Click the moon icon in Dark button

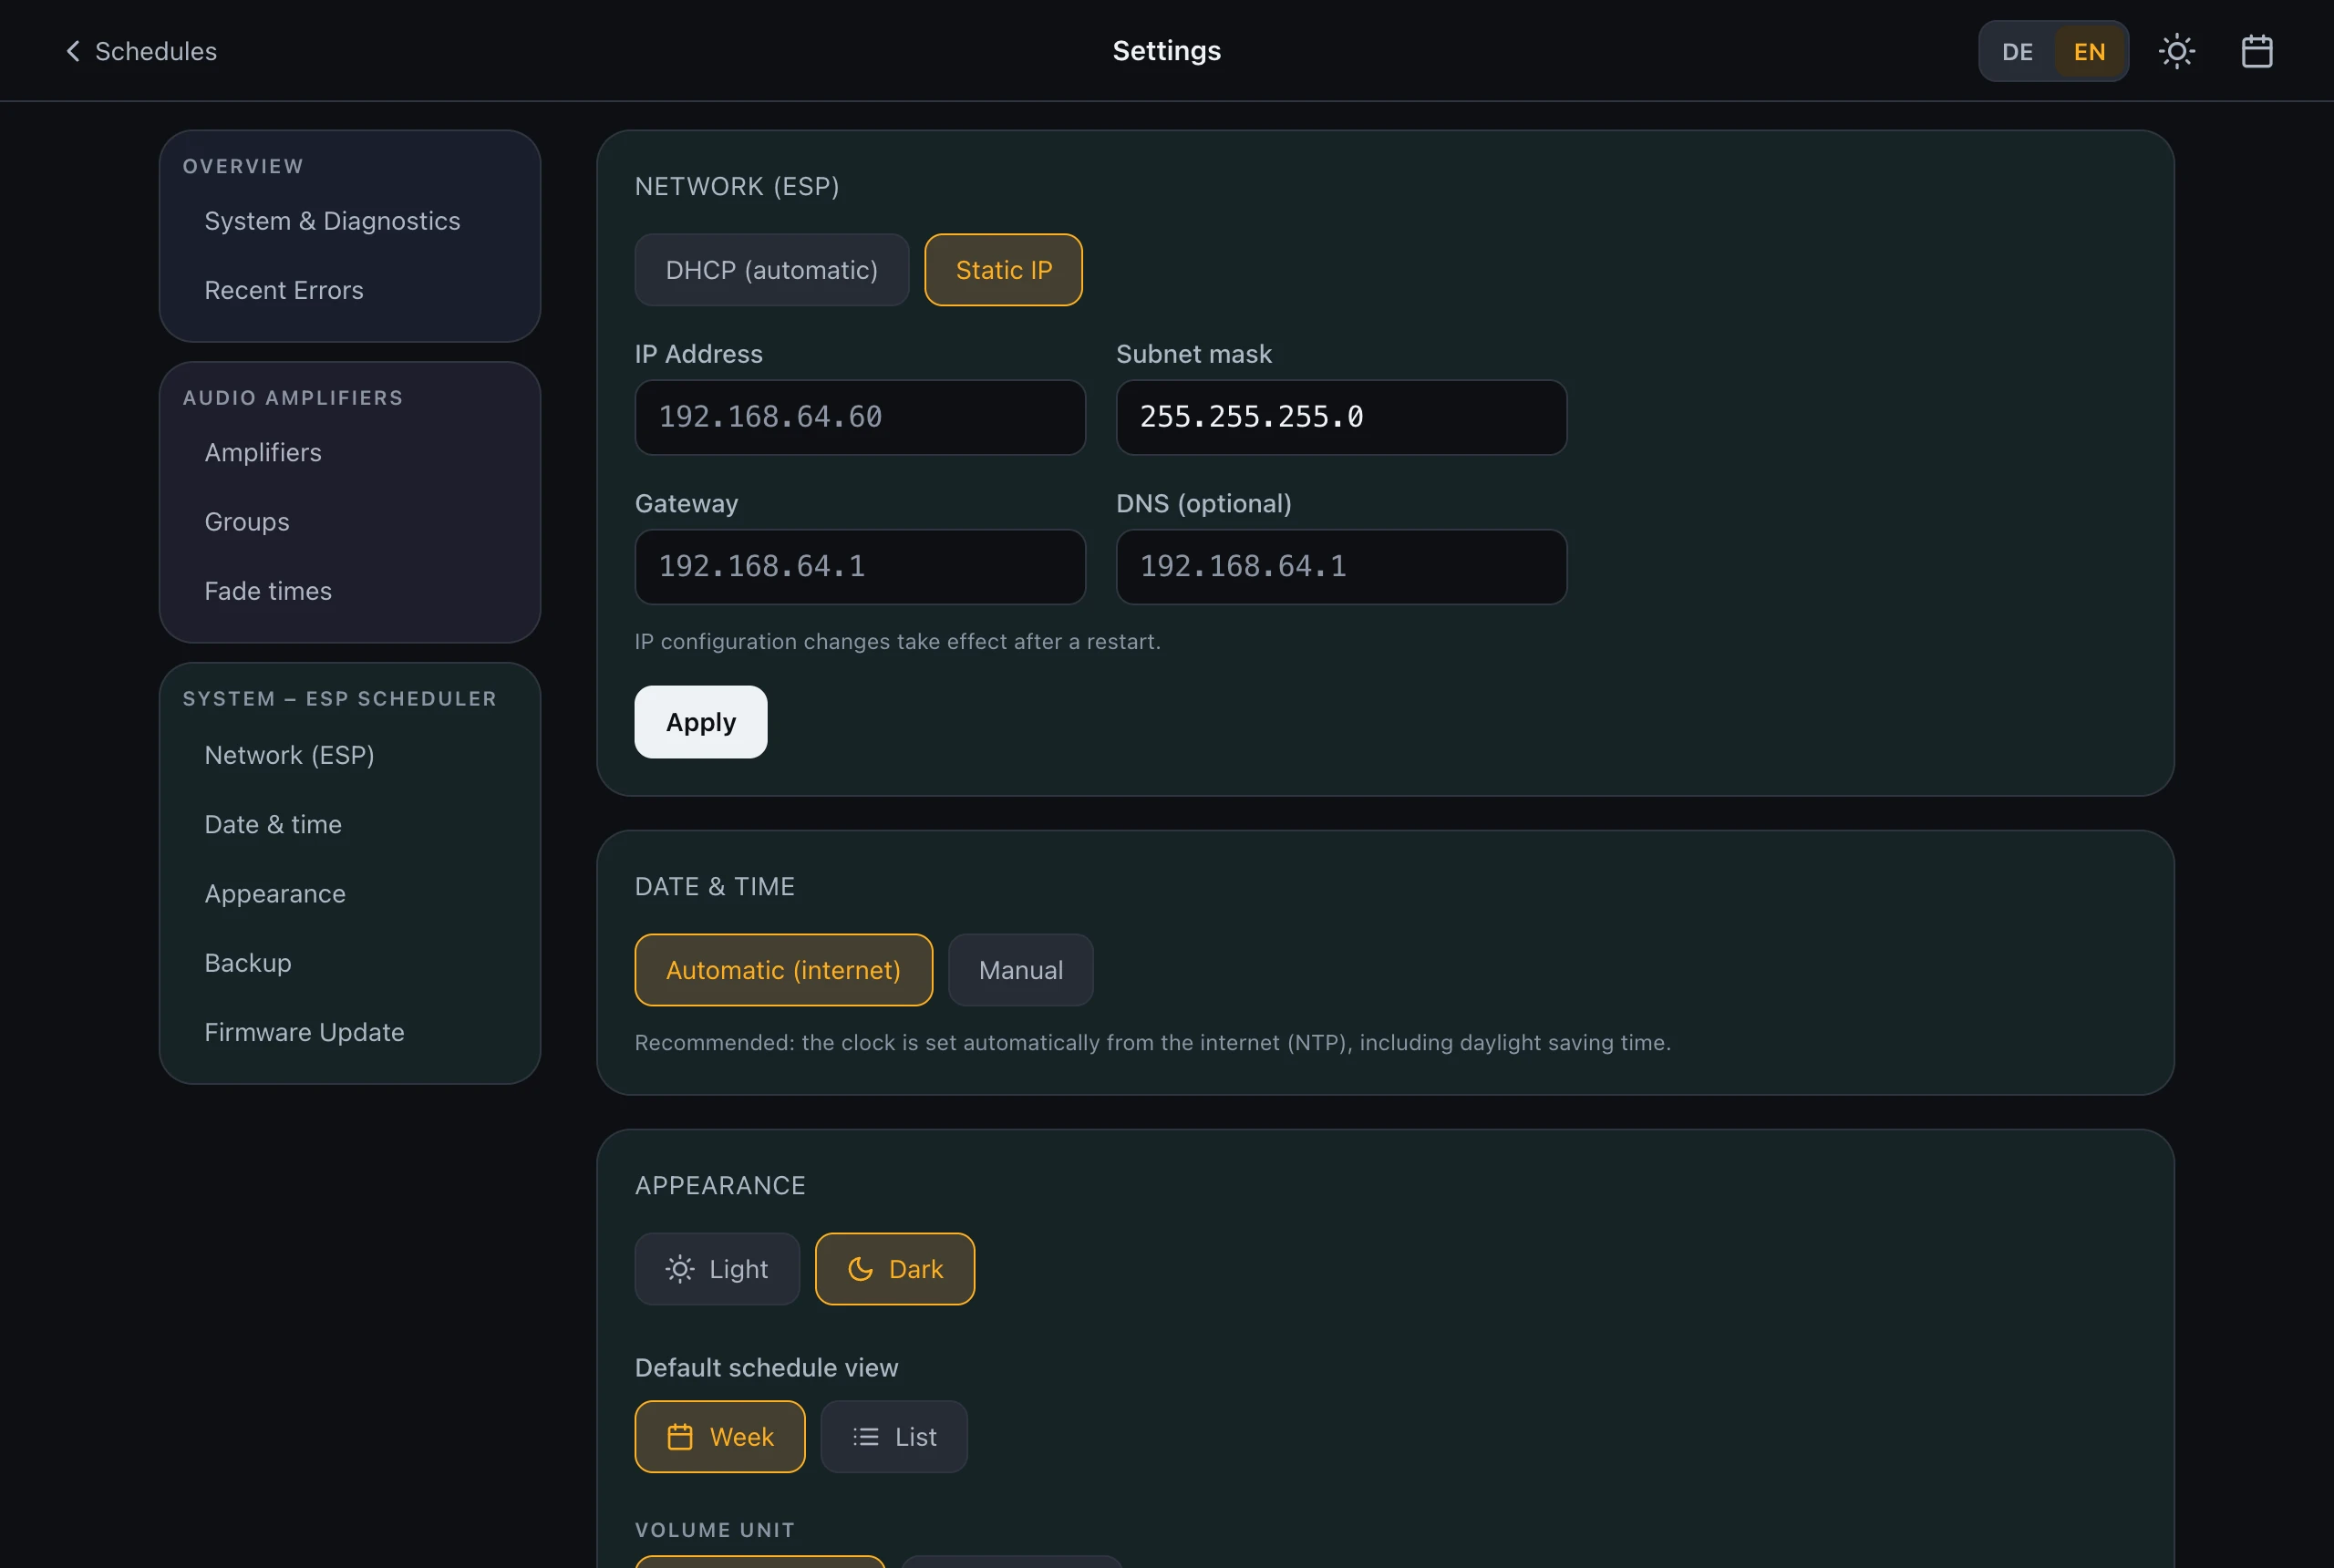click(860, 1269)
